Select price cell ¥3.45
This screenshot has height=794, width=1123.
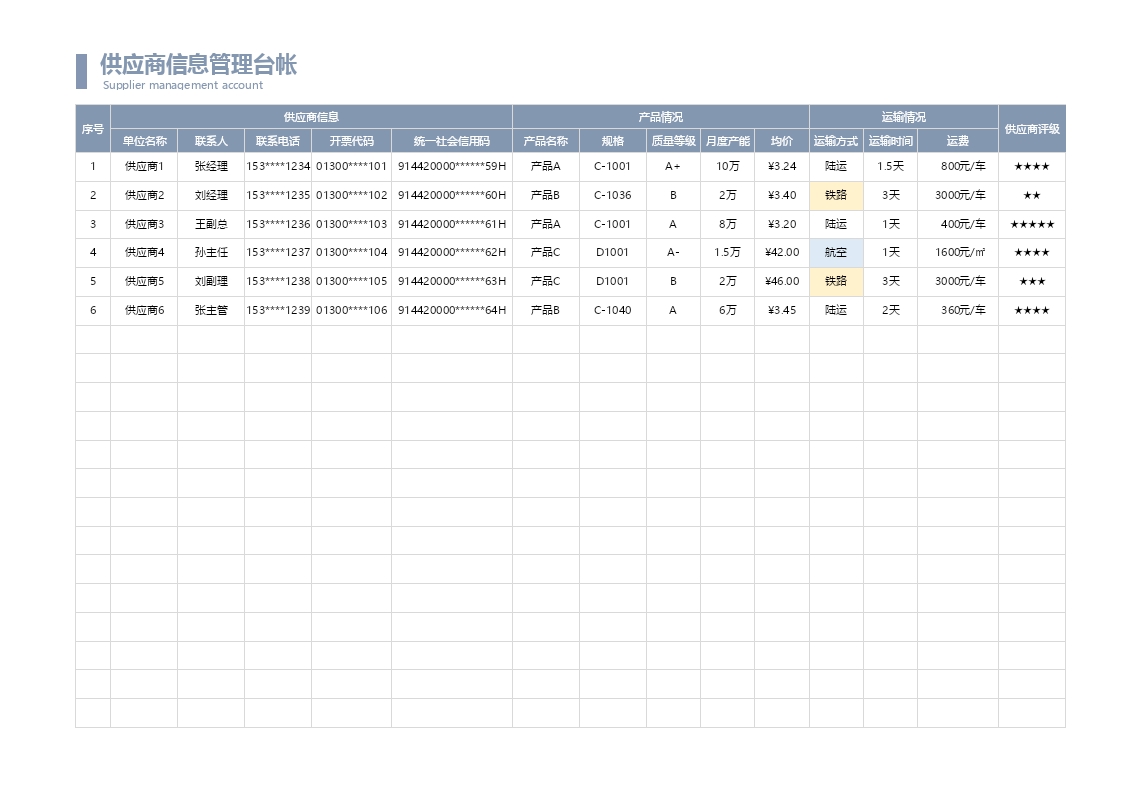click(782, 310)
